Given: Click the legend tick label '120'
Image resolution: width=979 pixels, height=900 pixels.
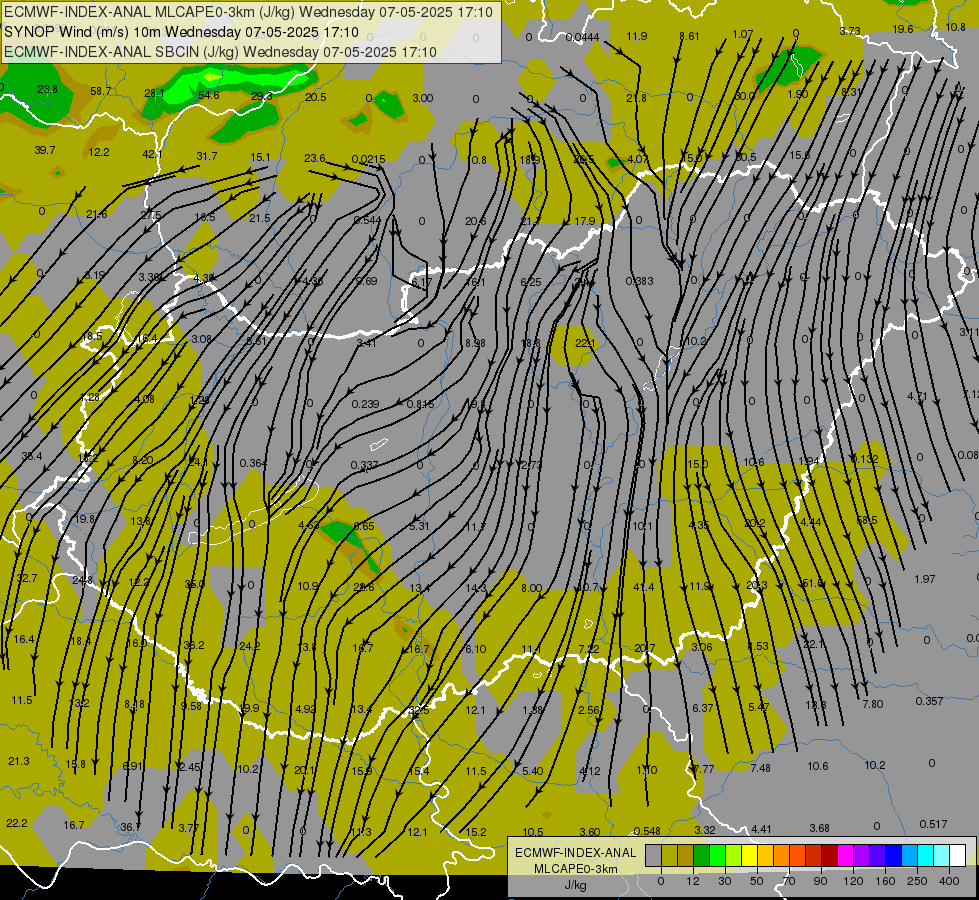Looking at the screenshot, I should [853, 881].
